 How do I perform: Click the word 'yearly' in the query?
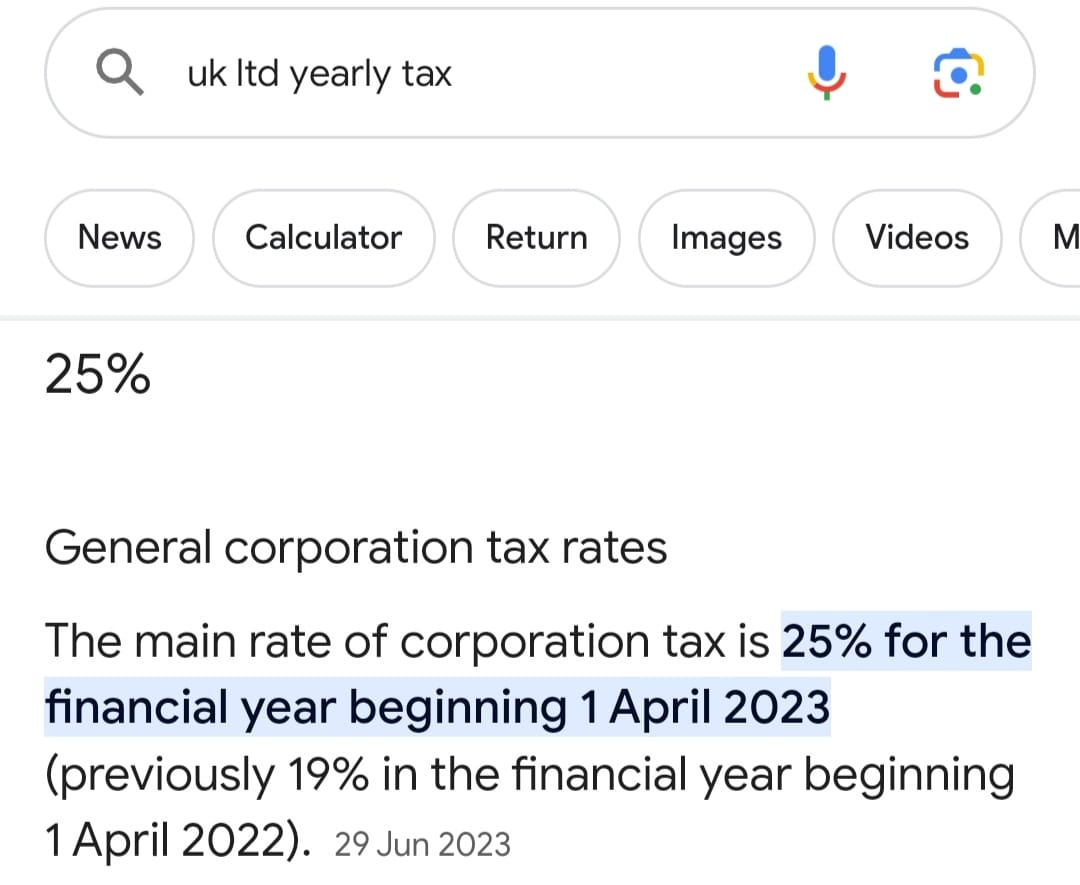340,74
